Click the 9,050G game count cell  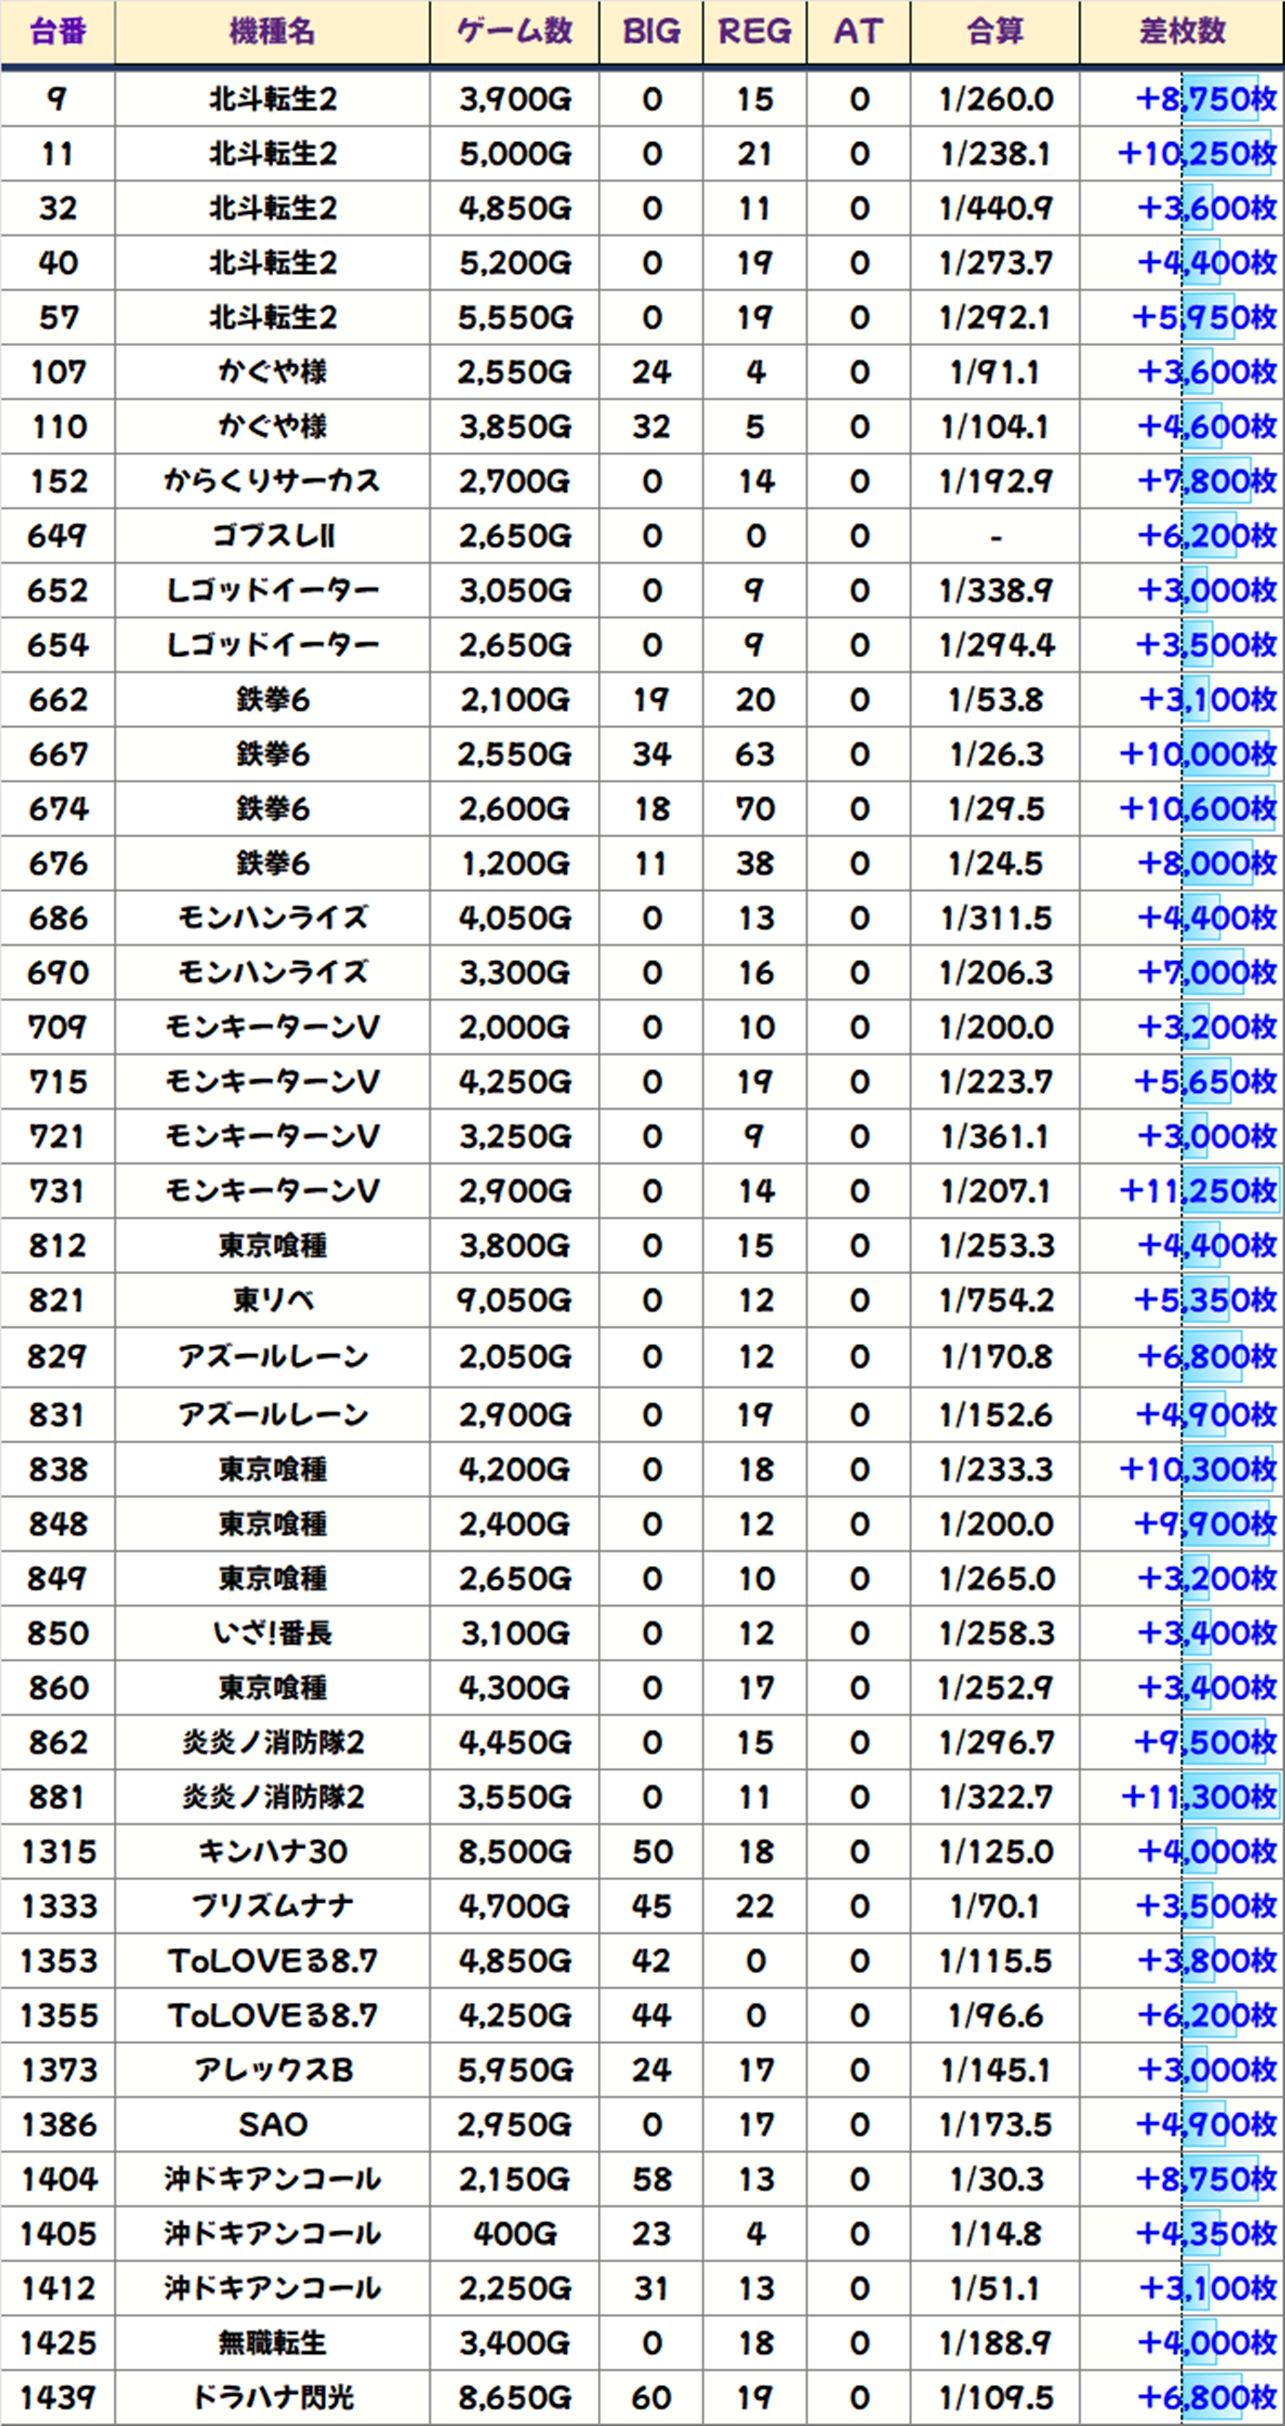[x=514, y=1300]
